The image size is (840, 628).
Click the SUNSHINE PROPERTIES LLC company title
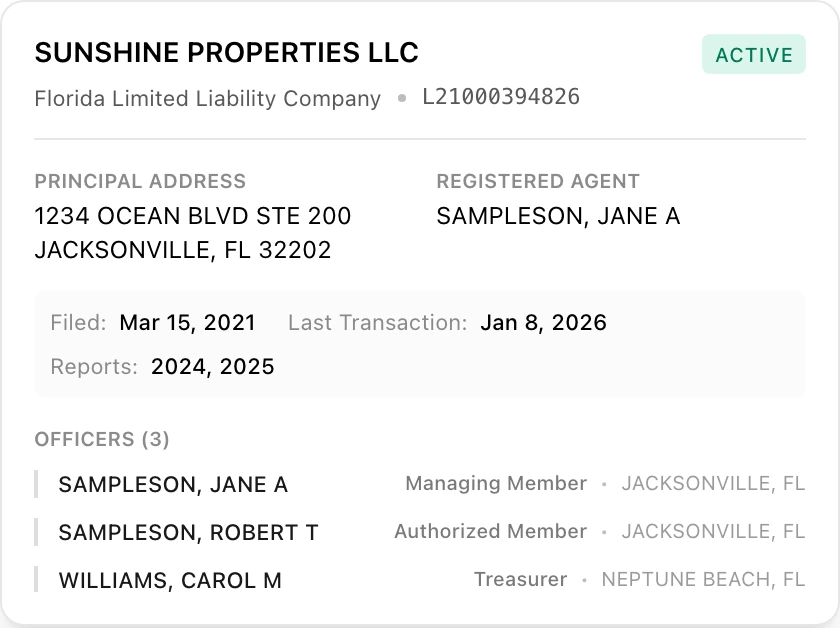226,53
